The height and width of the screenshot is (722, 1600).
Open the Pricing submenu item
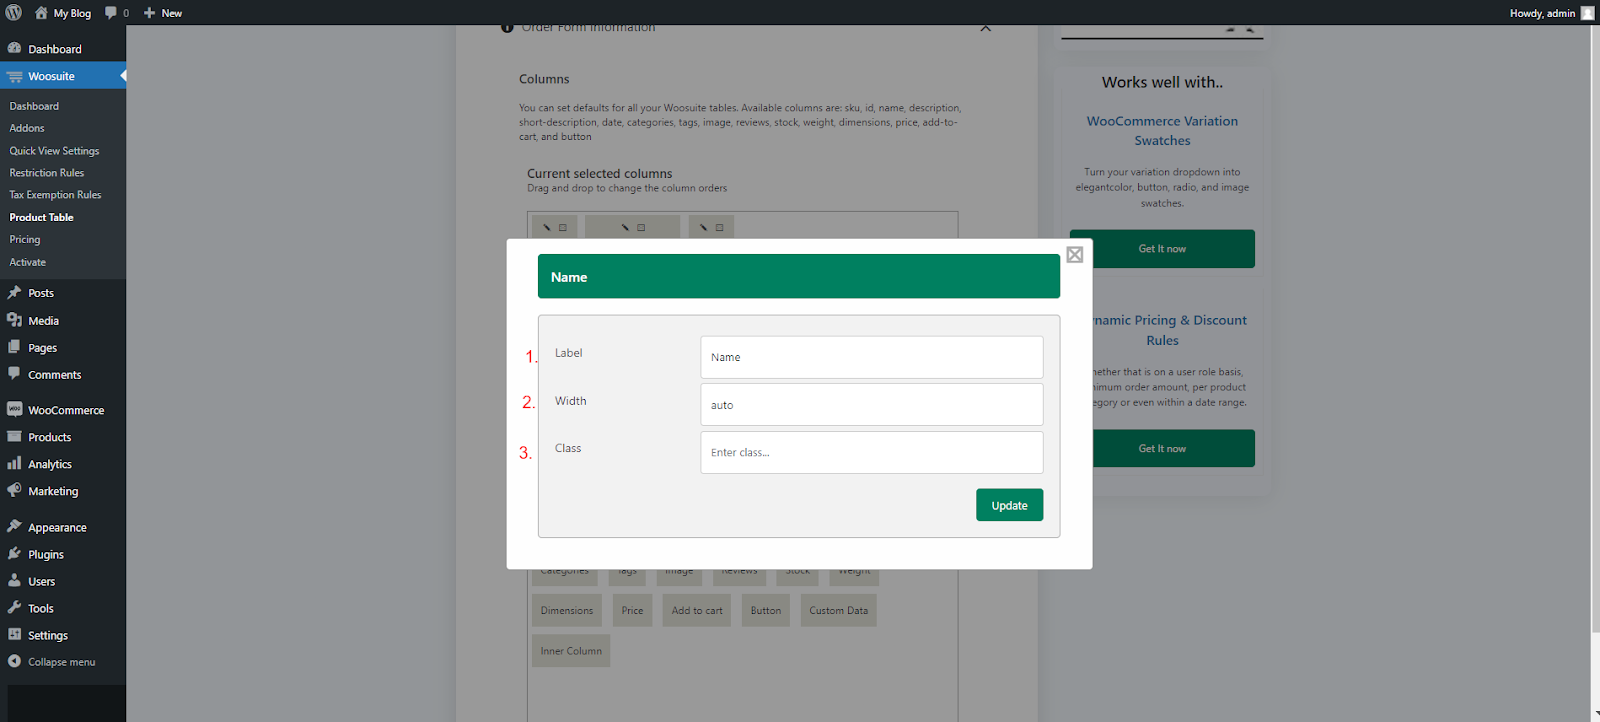(x=25, y=240)
